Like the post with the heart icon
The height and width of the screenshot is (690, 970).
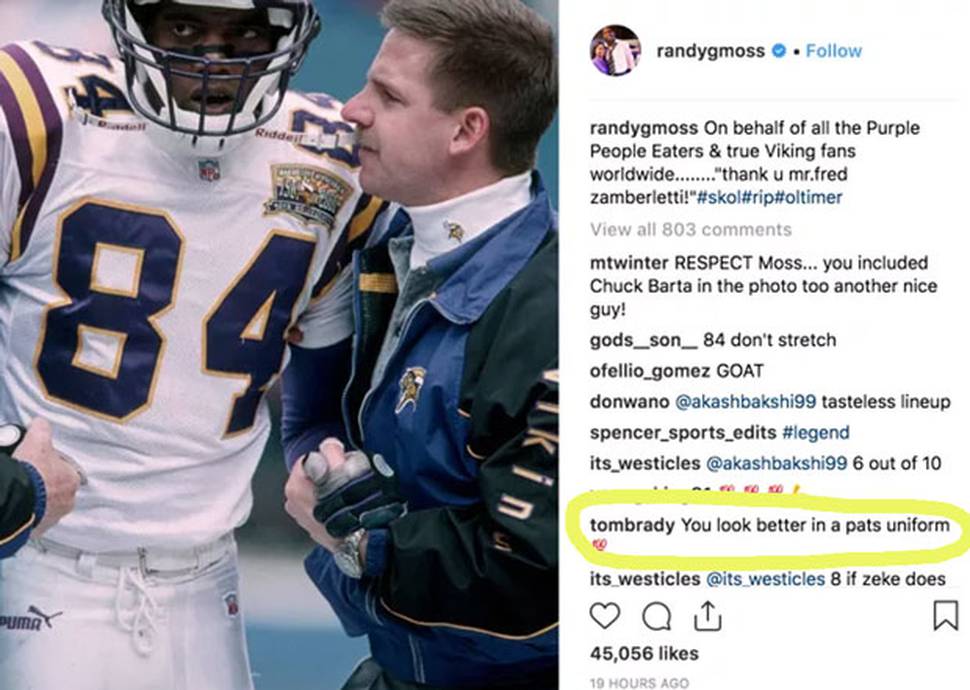coord(604,616)
